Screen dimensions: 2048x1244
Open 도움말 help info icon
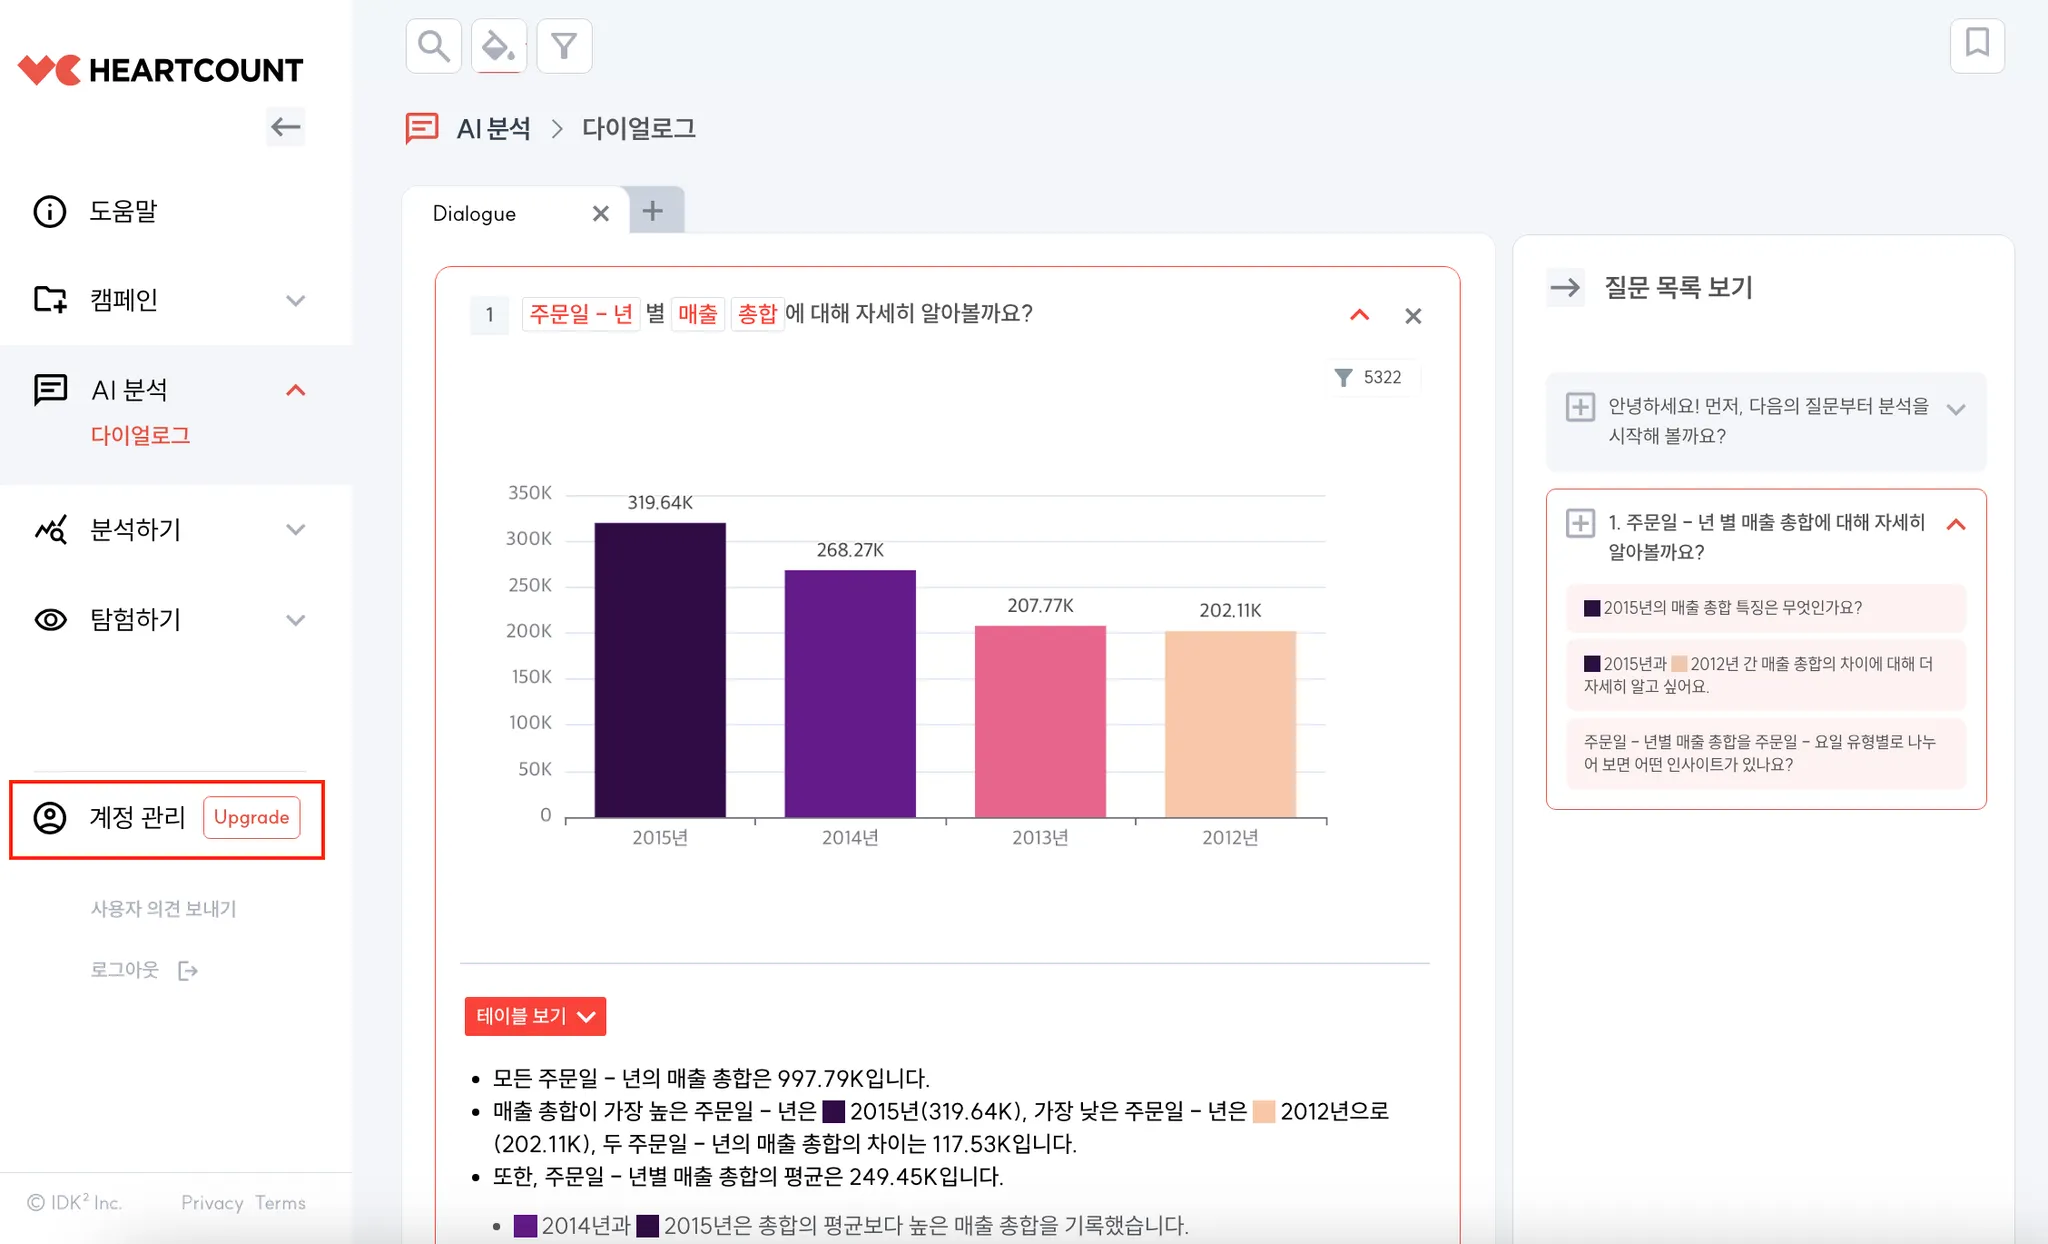tap(50, 212)
